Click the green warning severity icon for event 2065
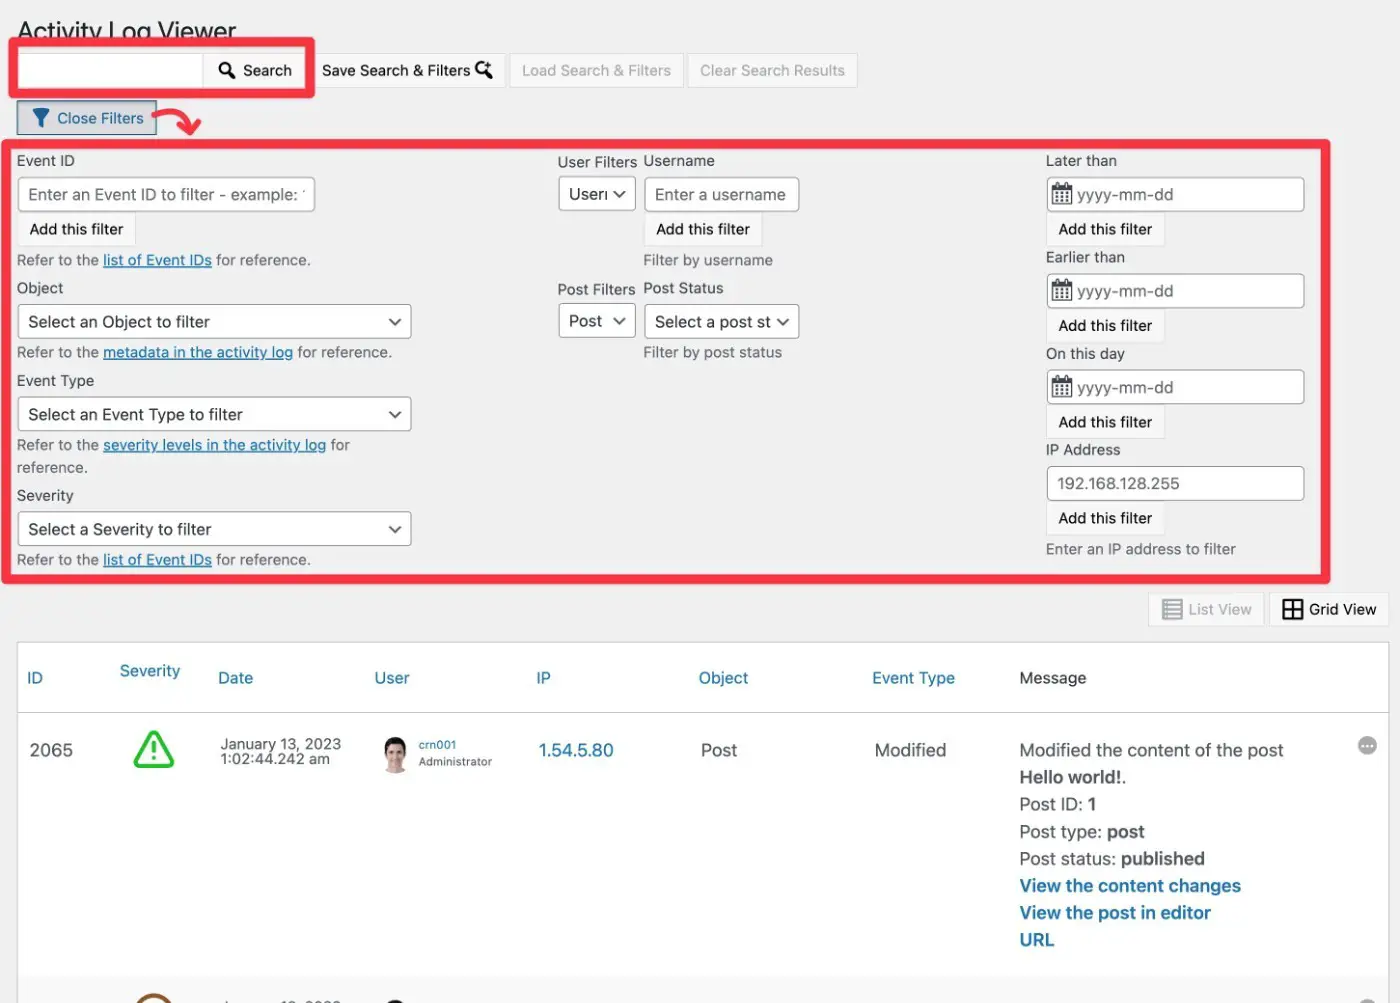This screenshot has width=1400, height=1003. click(154, 750)
